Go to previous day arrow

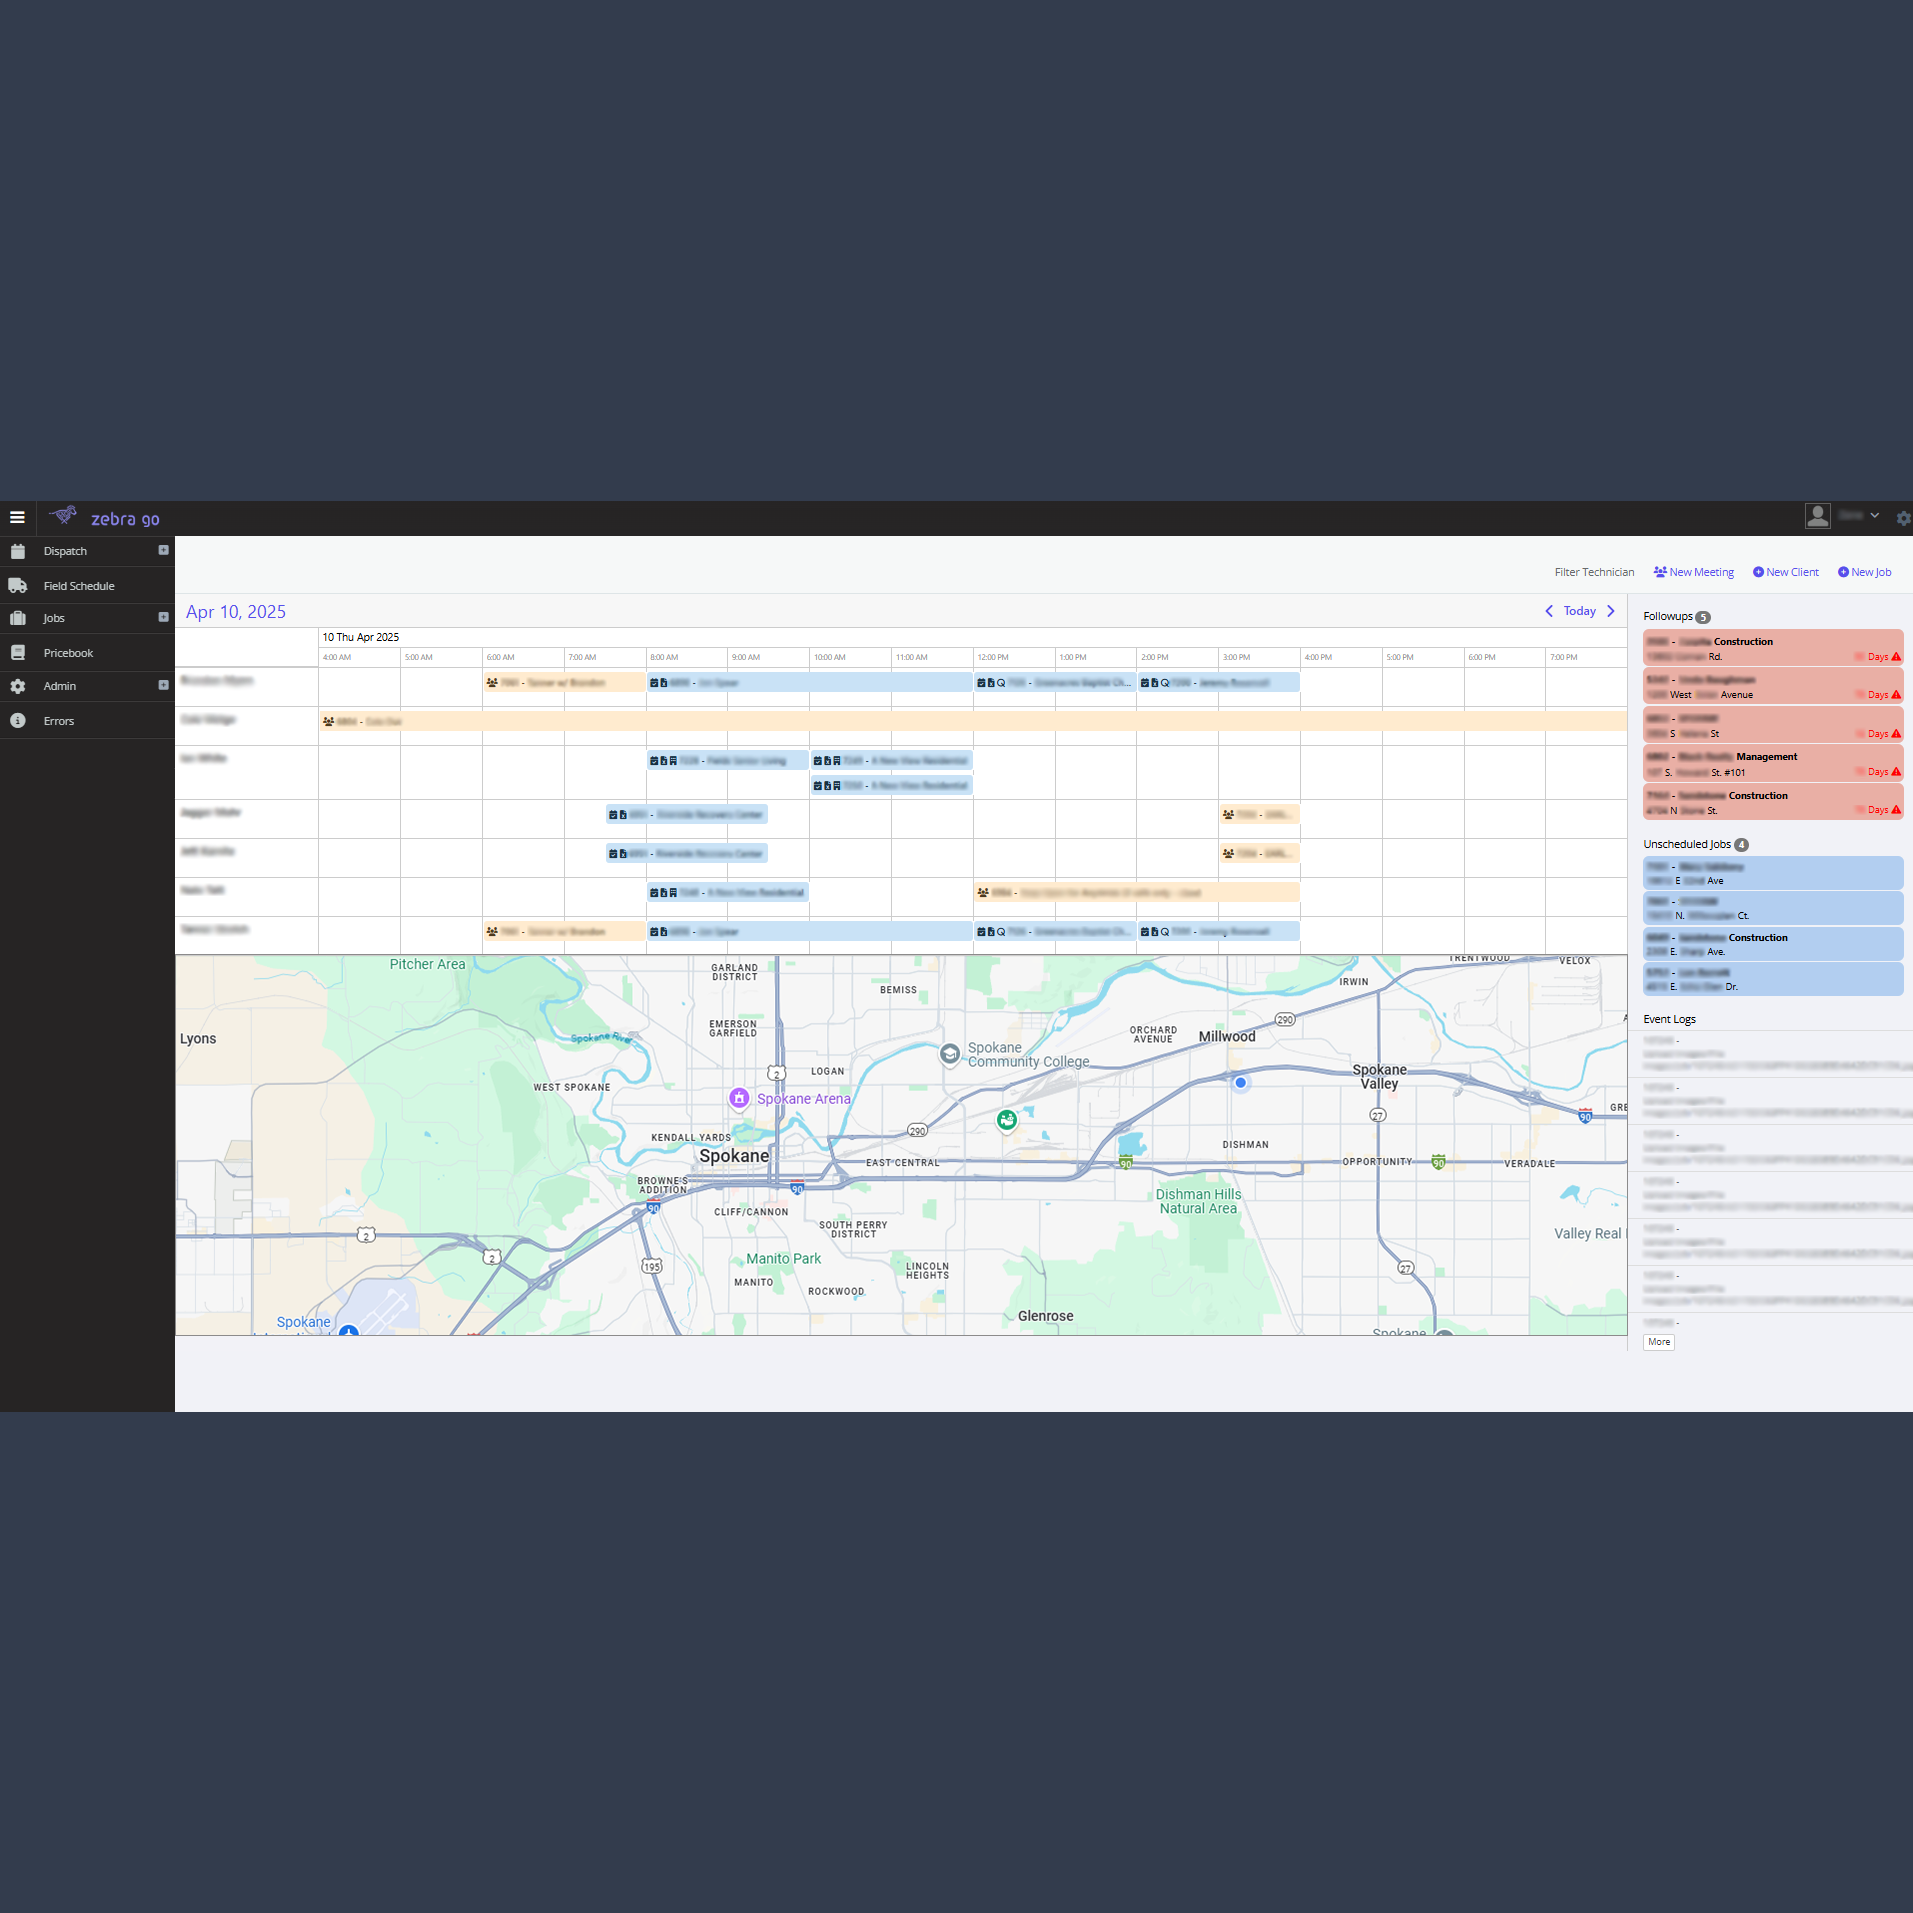click(x=1549, y=611)
